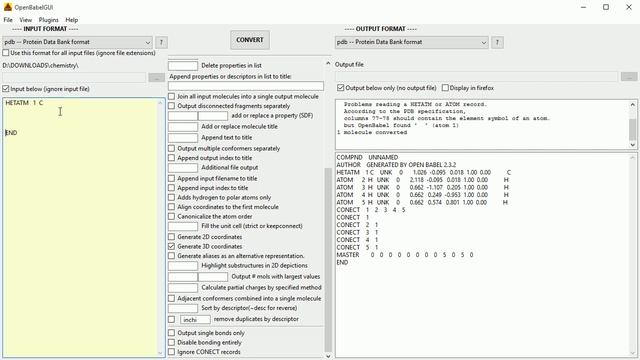Check 'Adjacent conformers combined into a single molecule'
Screen dimensions: 640x360
(171, 298)
